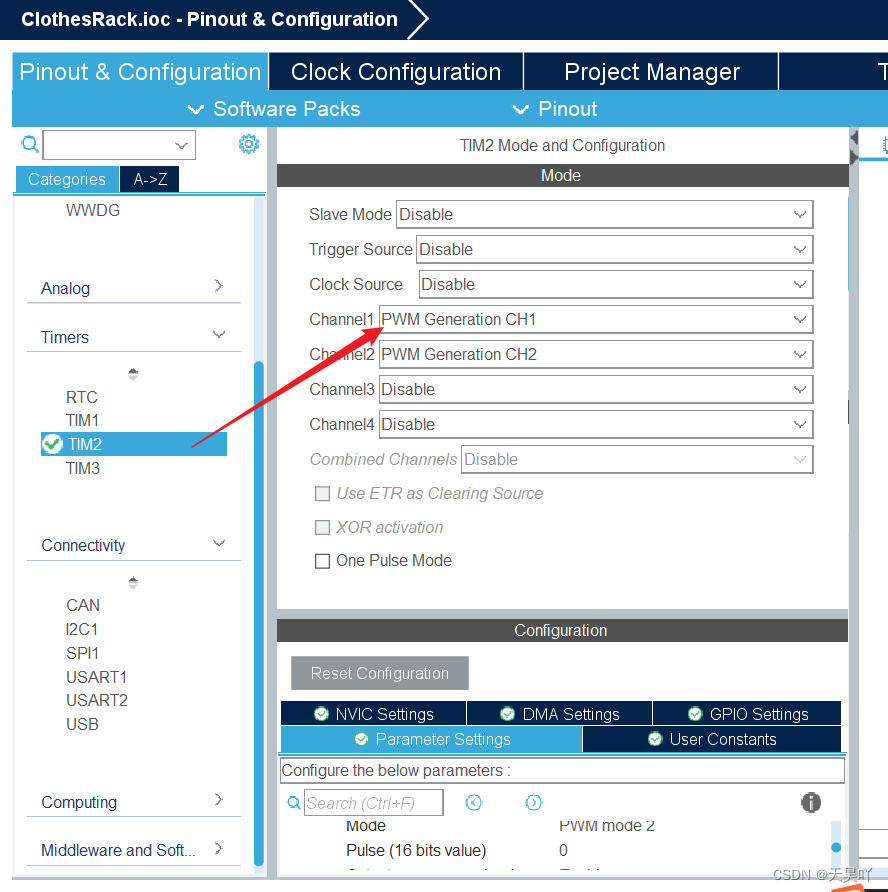Click the PWM mode 2 value

(x=606, y=826)
